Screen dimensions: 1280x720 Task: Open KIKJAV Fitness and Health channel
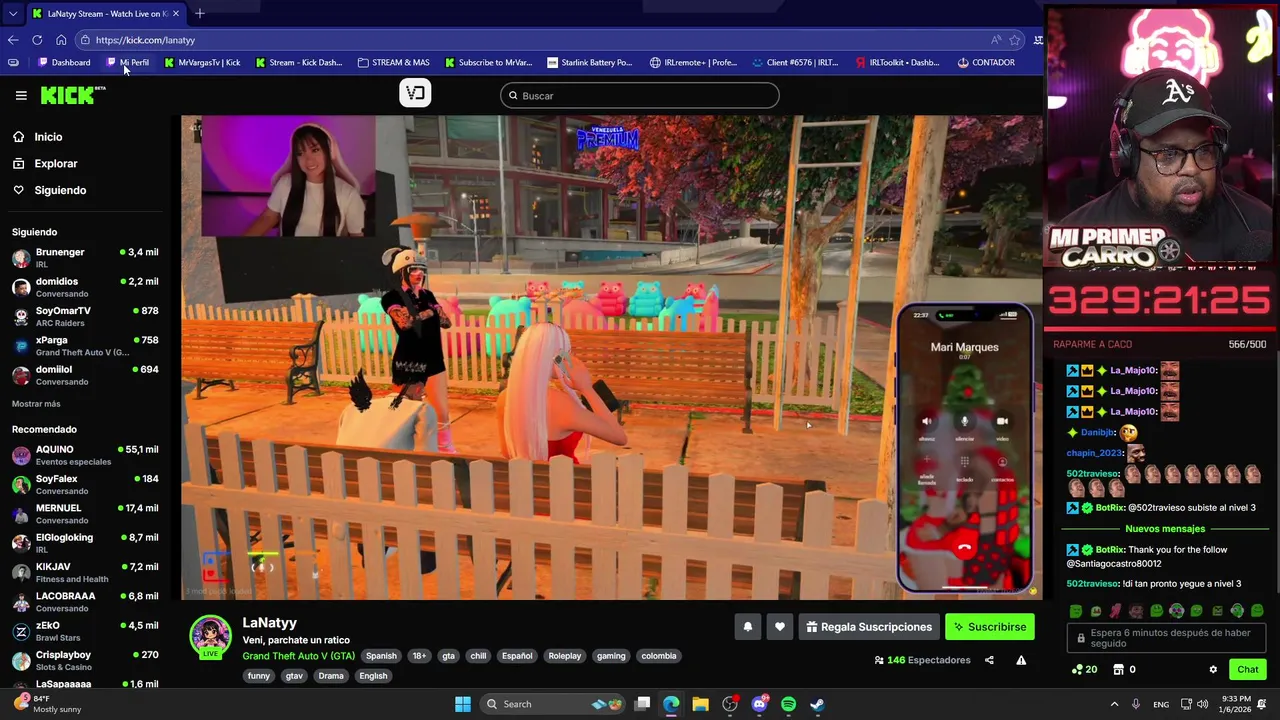coord(85,572)
